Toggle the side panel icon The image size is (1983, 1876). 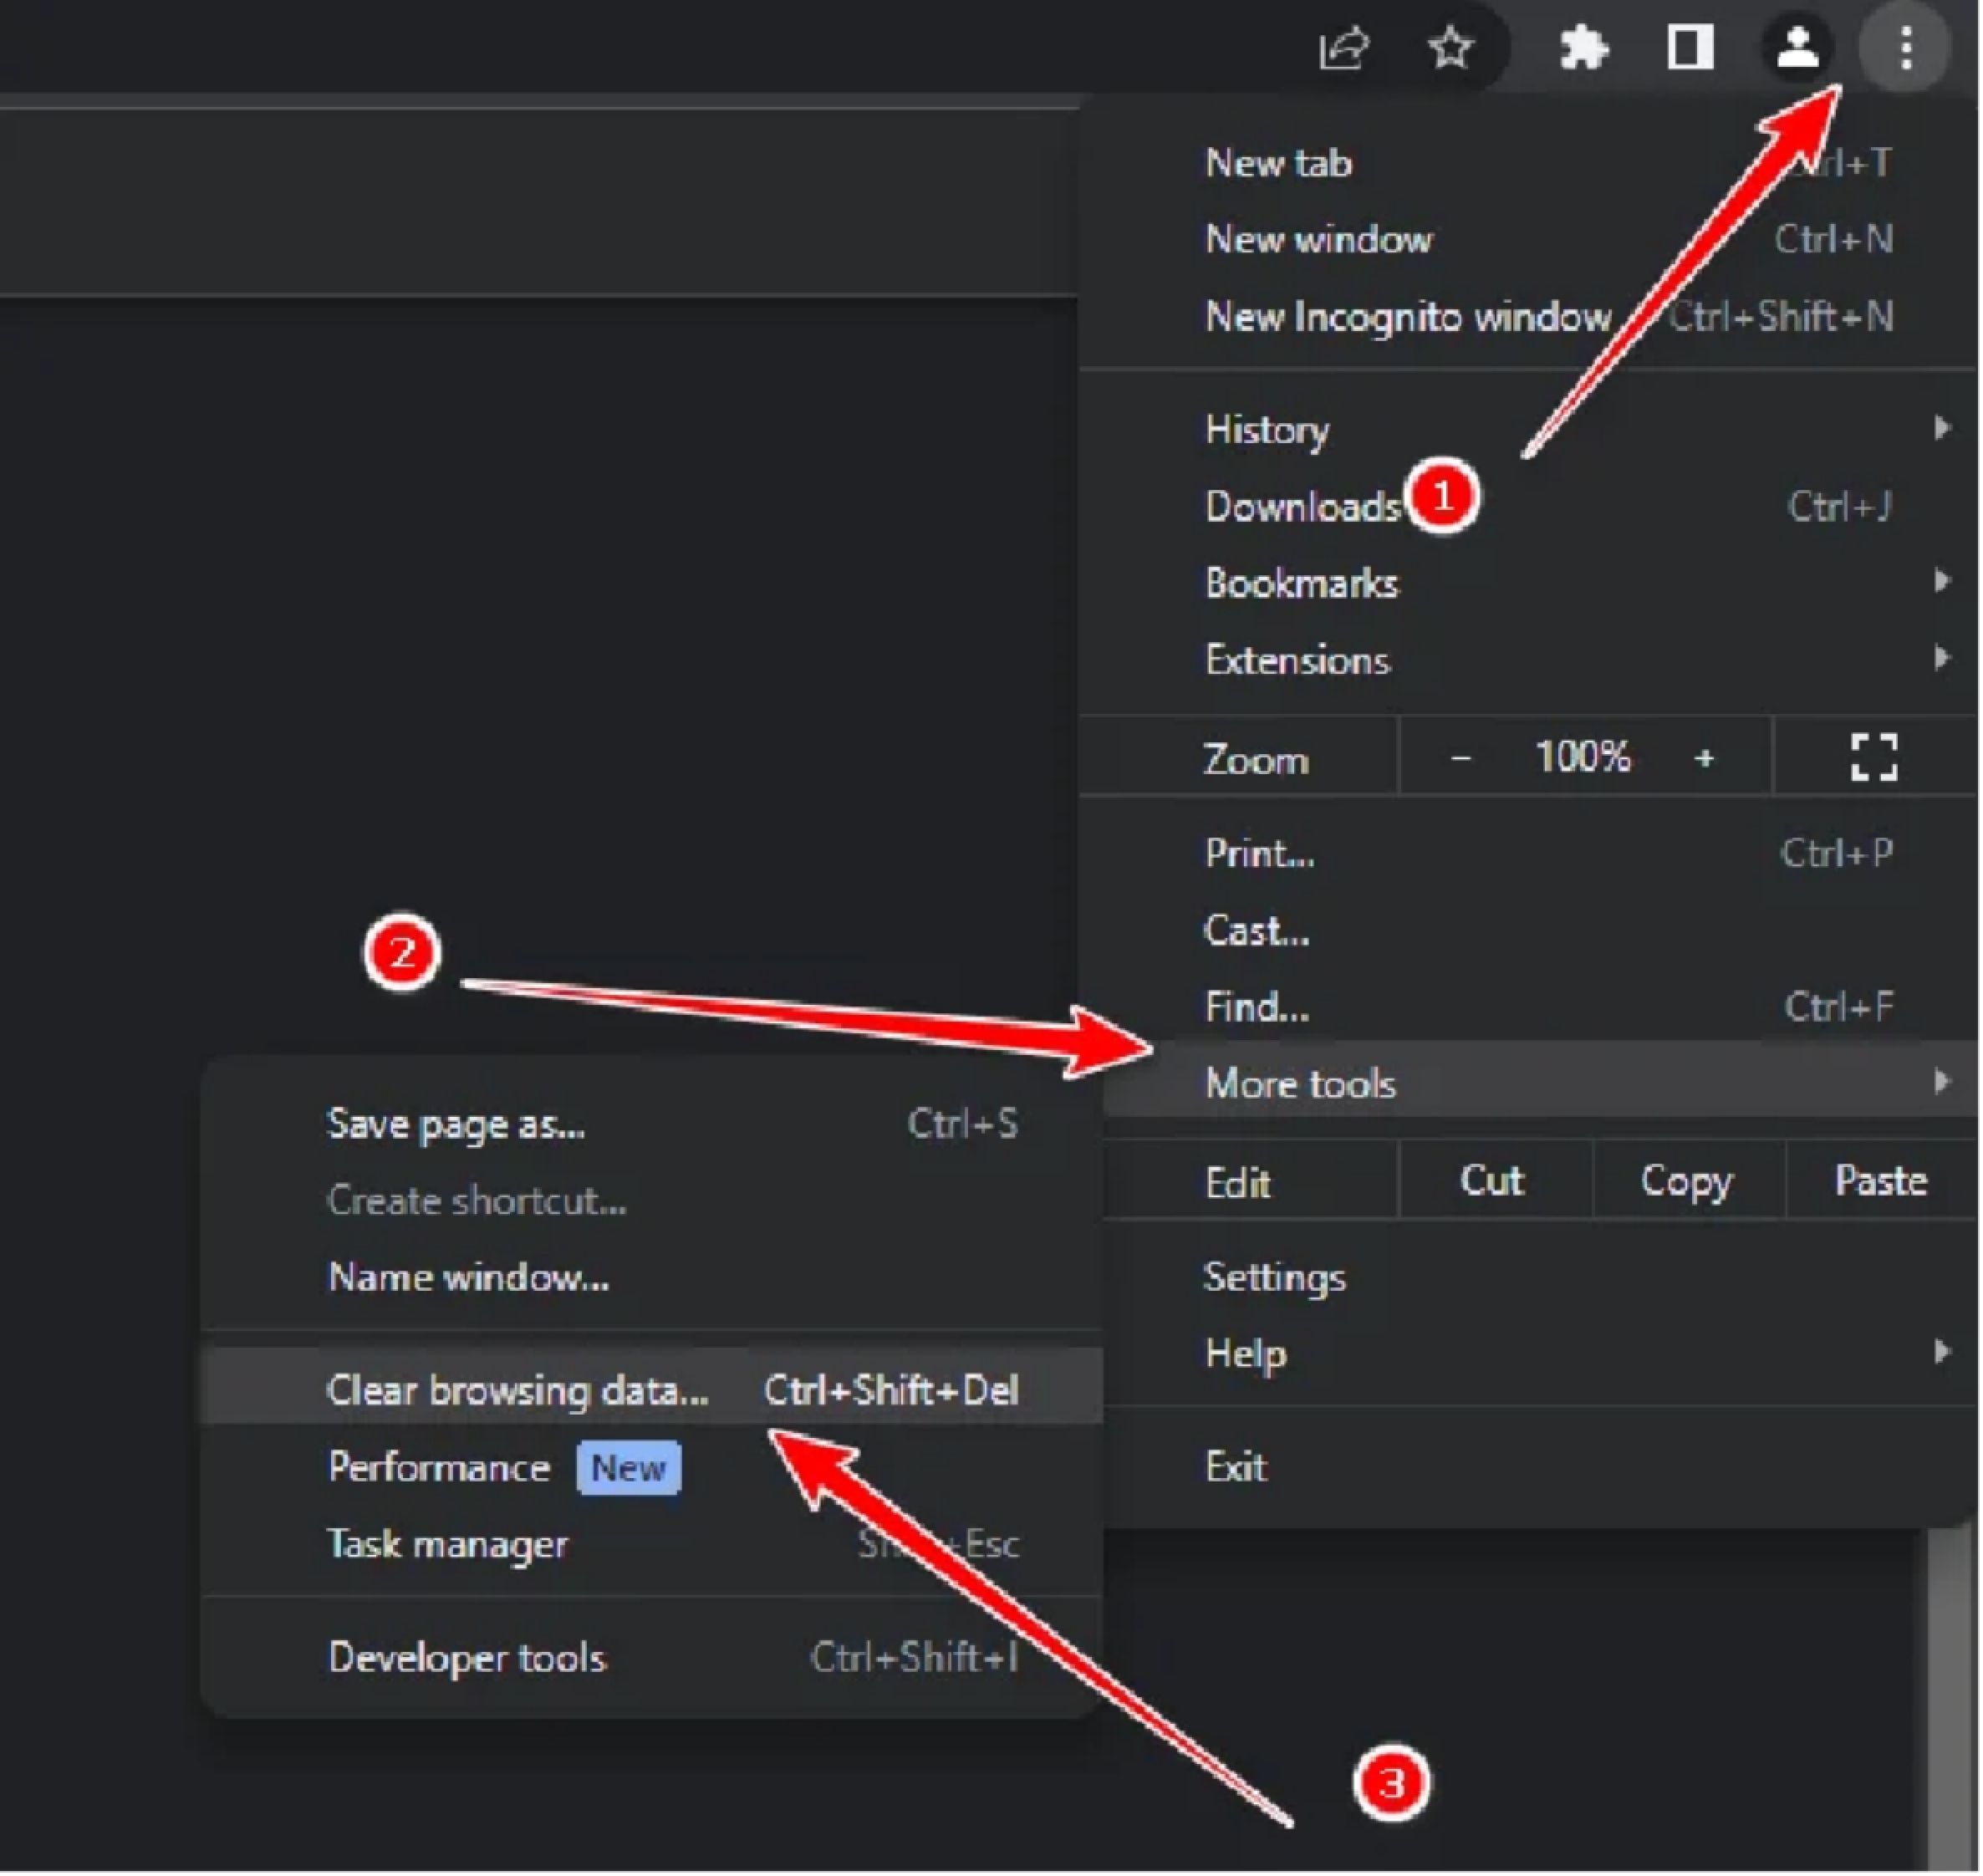tap(1691, 47)
